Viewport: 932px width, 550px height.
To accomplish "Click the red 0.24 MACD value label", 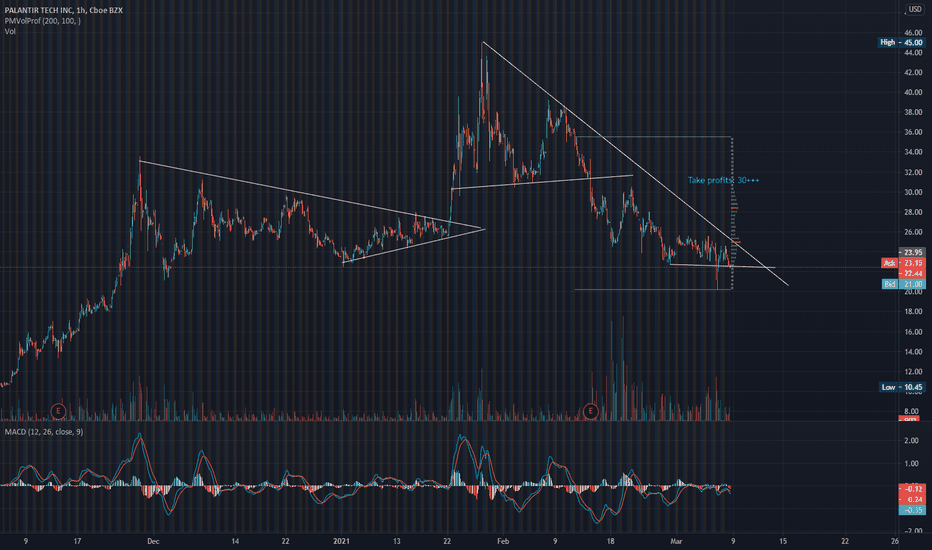I will tap(912, 499).
